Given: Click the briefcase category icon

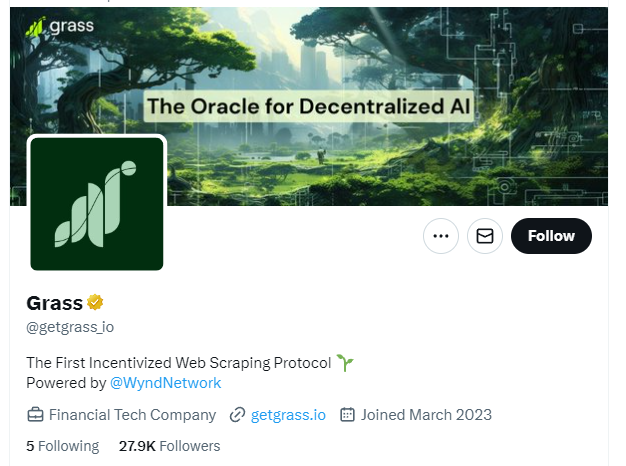Looking at the screenshot, I should point(35,414).
